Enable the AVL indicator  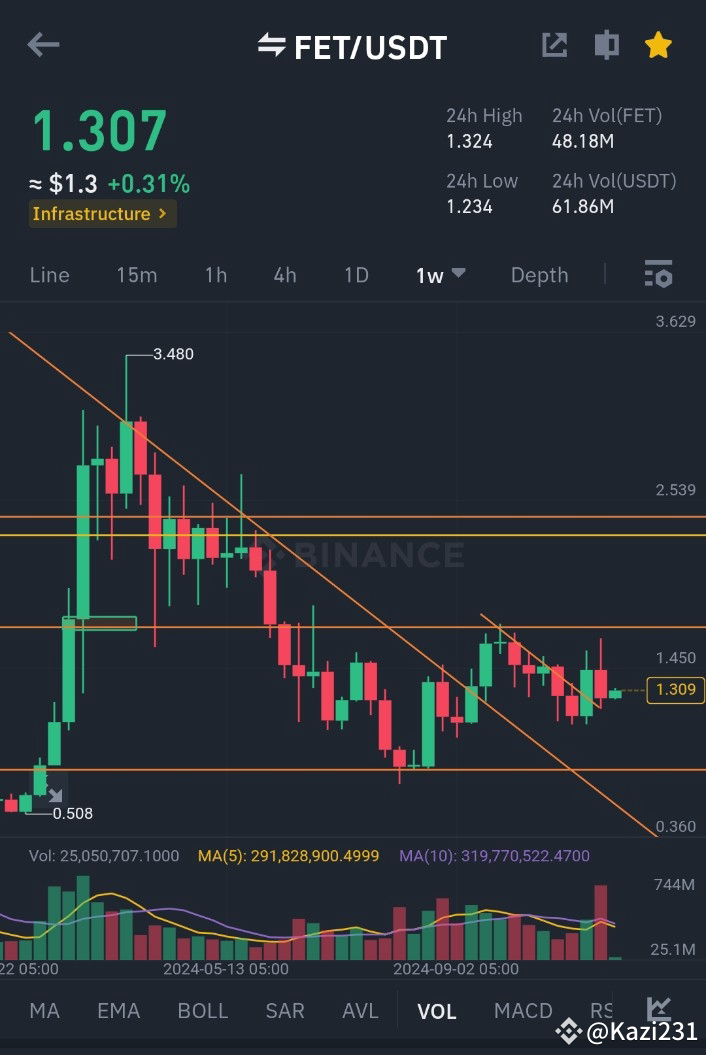(x=360, y=1011)
